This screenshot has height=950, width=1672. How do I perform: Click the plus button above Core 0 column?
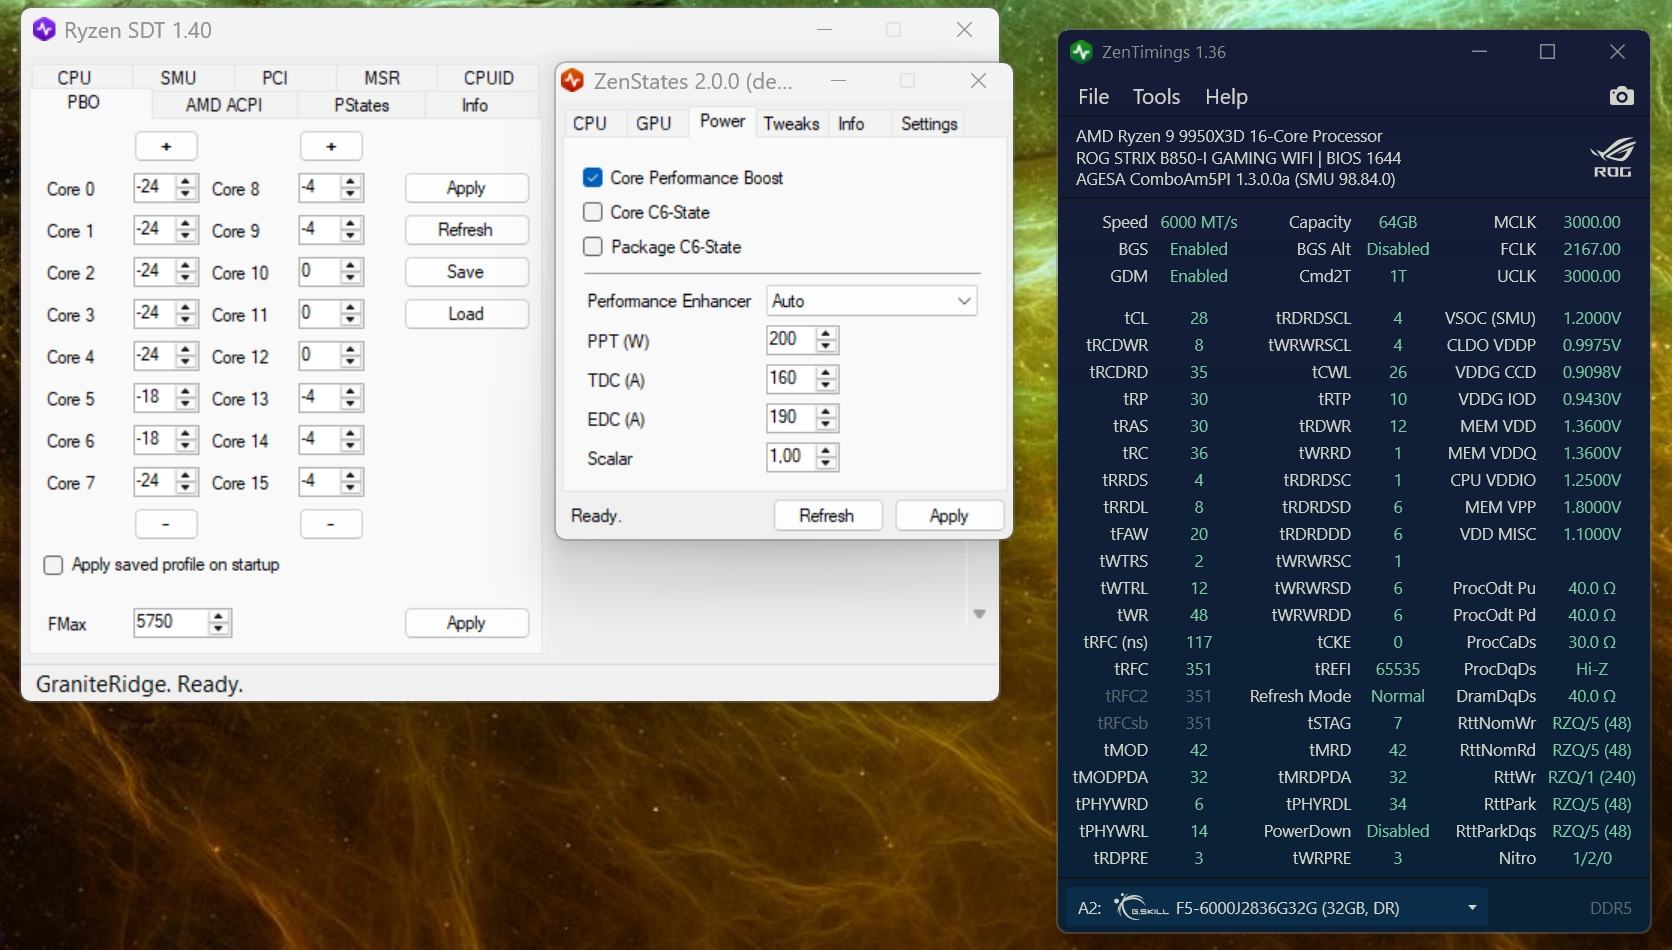click(166, 146)
